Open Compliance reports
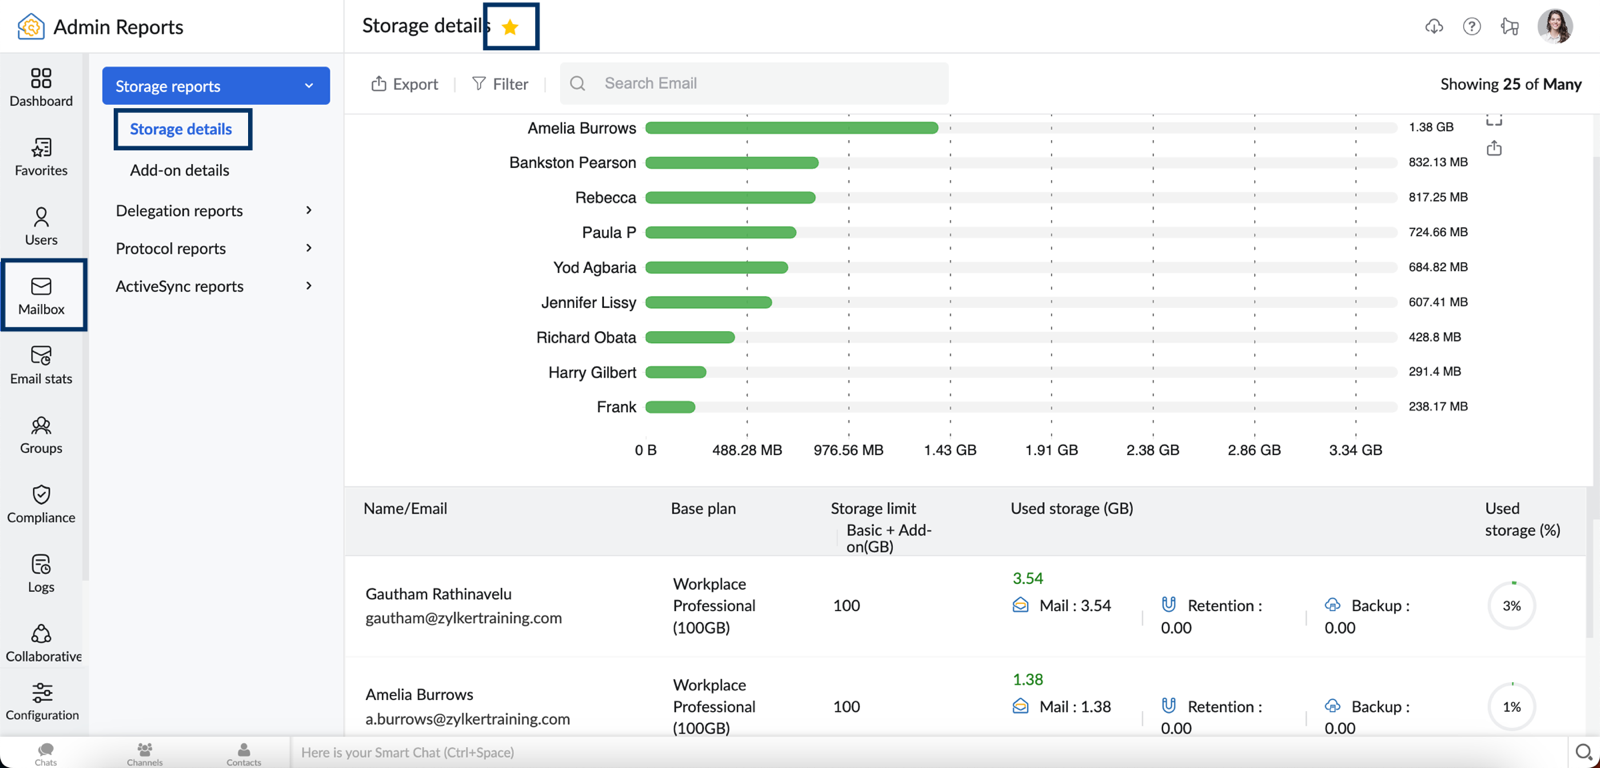1600x768 pixels. [41, 504]
